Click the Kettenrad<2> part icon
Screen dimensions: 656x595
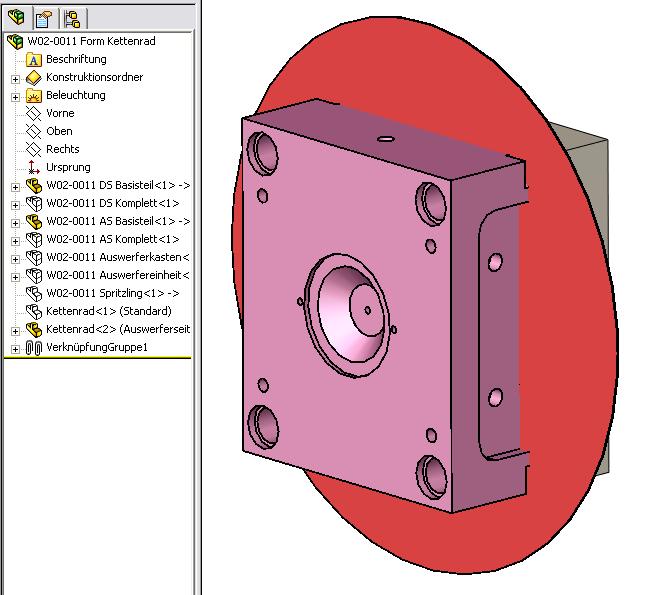point(33,330)
